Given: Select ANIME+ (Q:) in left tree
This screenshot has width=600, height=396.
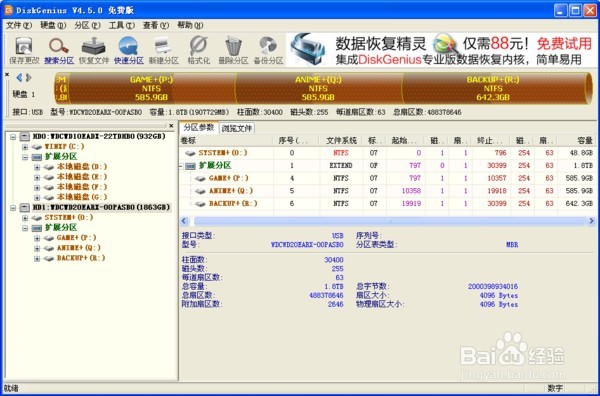Looking at the screenshot, I should click(x=78, y=248).
